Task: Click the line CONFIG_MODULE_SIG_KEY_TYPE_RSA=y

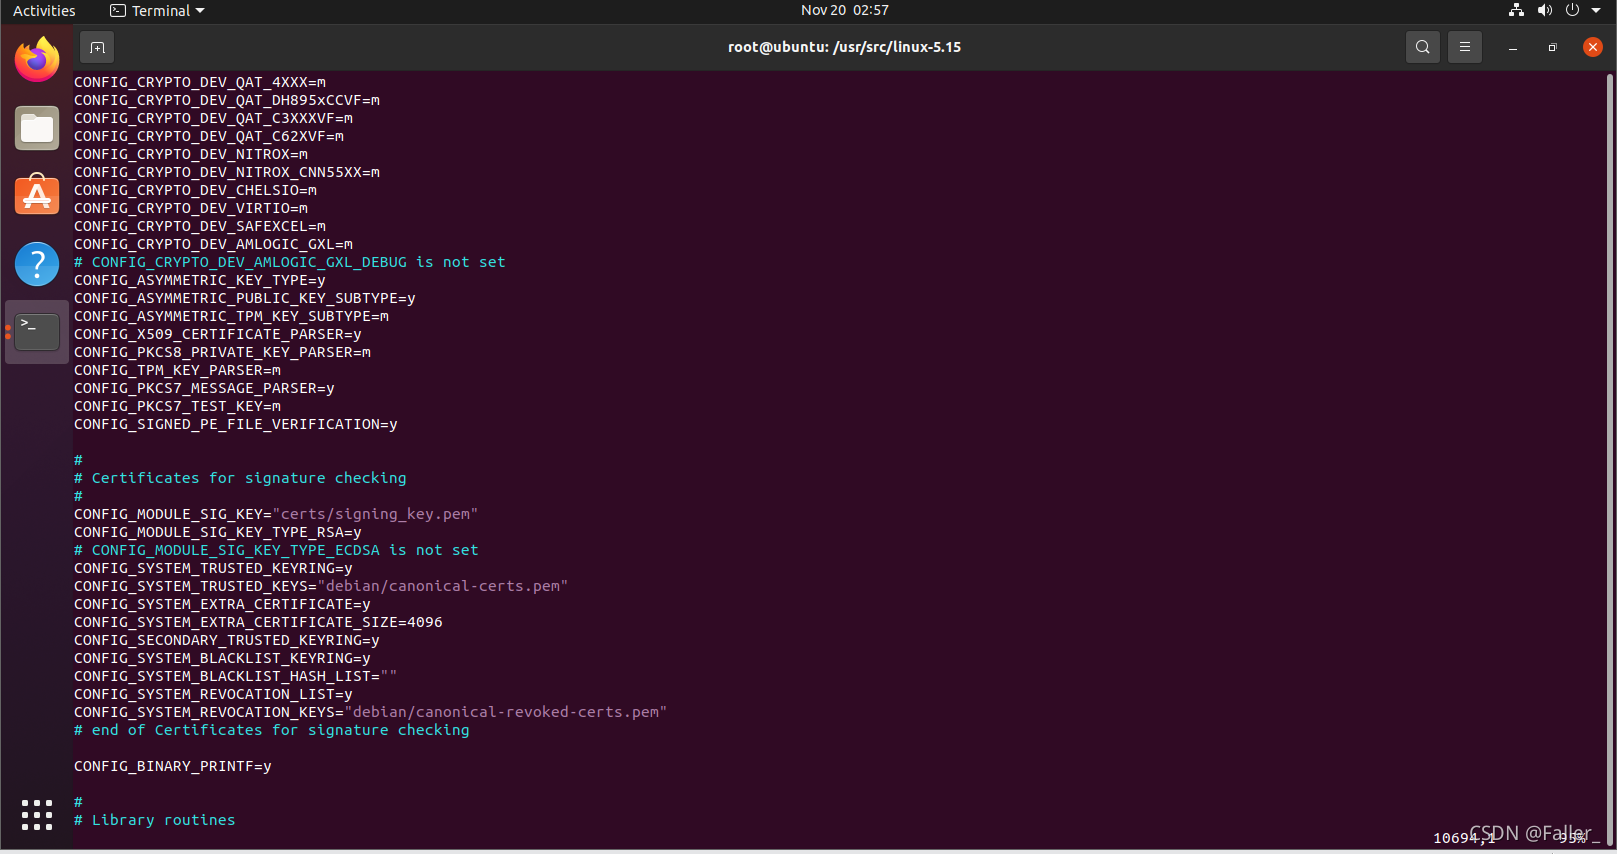Action: pos(218,532)
